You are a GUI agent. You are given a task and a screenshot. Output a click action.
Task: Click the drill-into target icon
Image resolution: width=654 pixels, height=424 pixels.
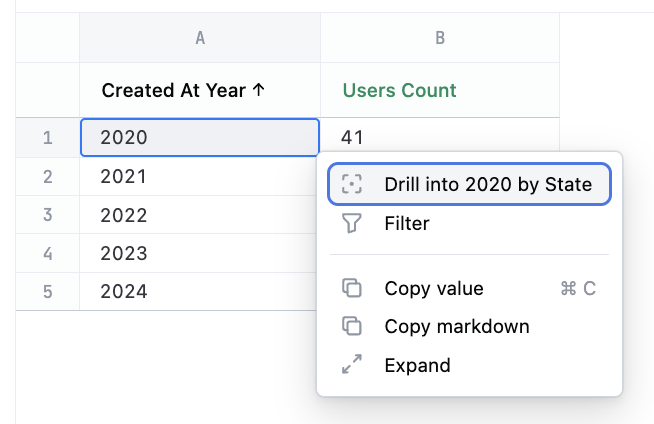coord(351,184)
